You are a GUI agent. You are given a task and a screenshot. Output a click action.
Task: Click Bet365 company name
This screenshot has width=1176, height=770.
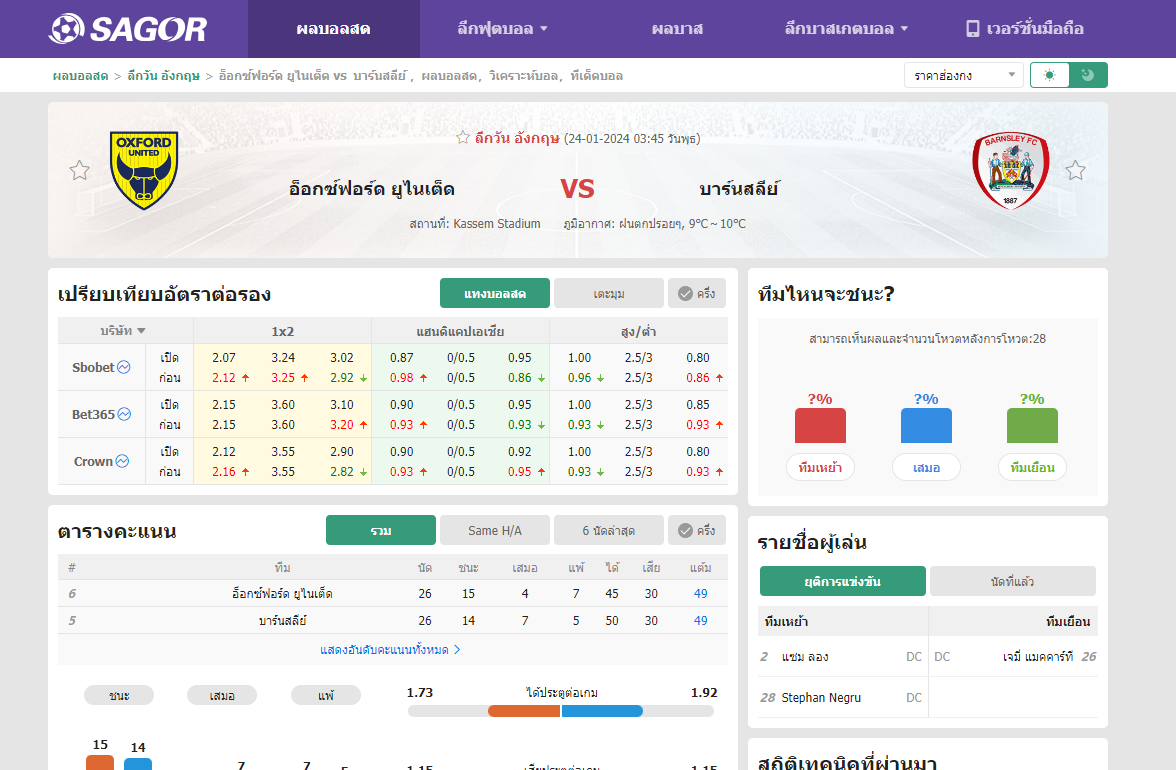pyautogui.click(x=93, y=414)
